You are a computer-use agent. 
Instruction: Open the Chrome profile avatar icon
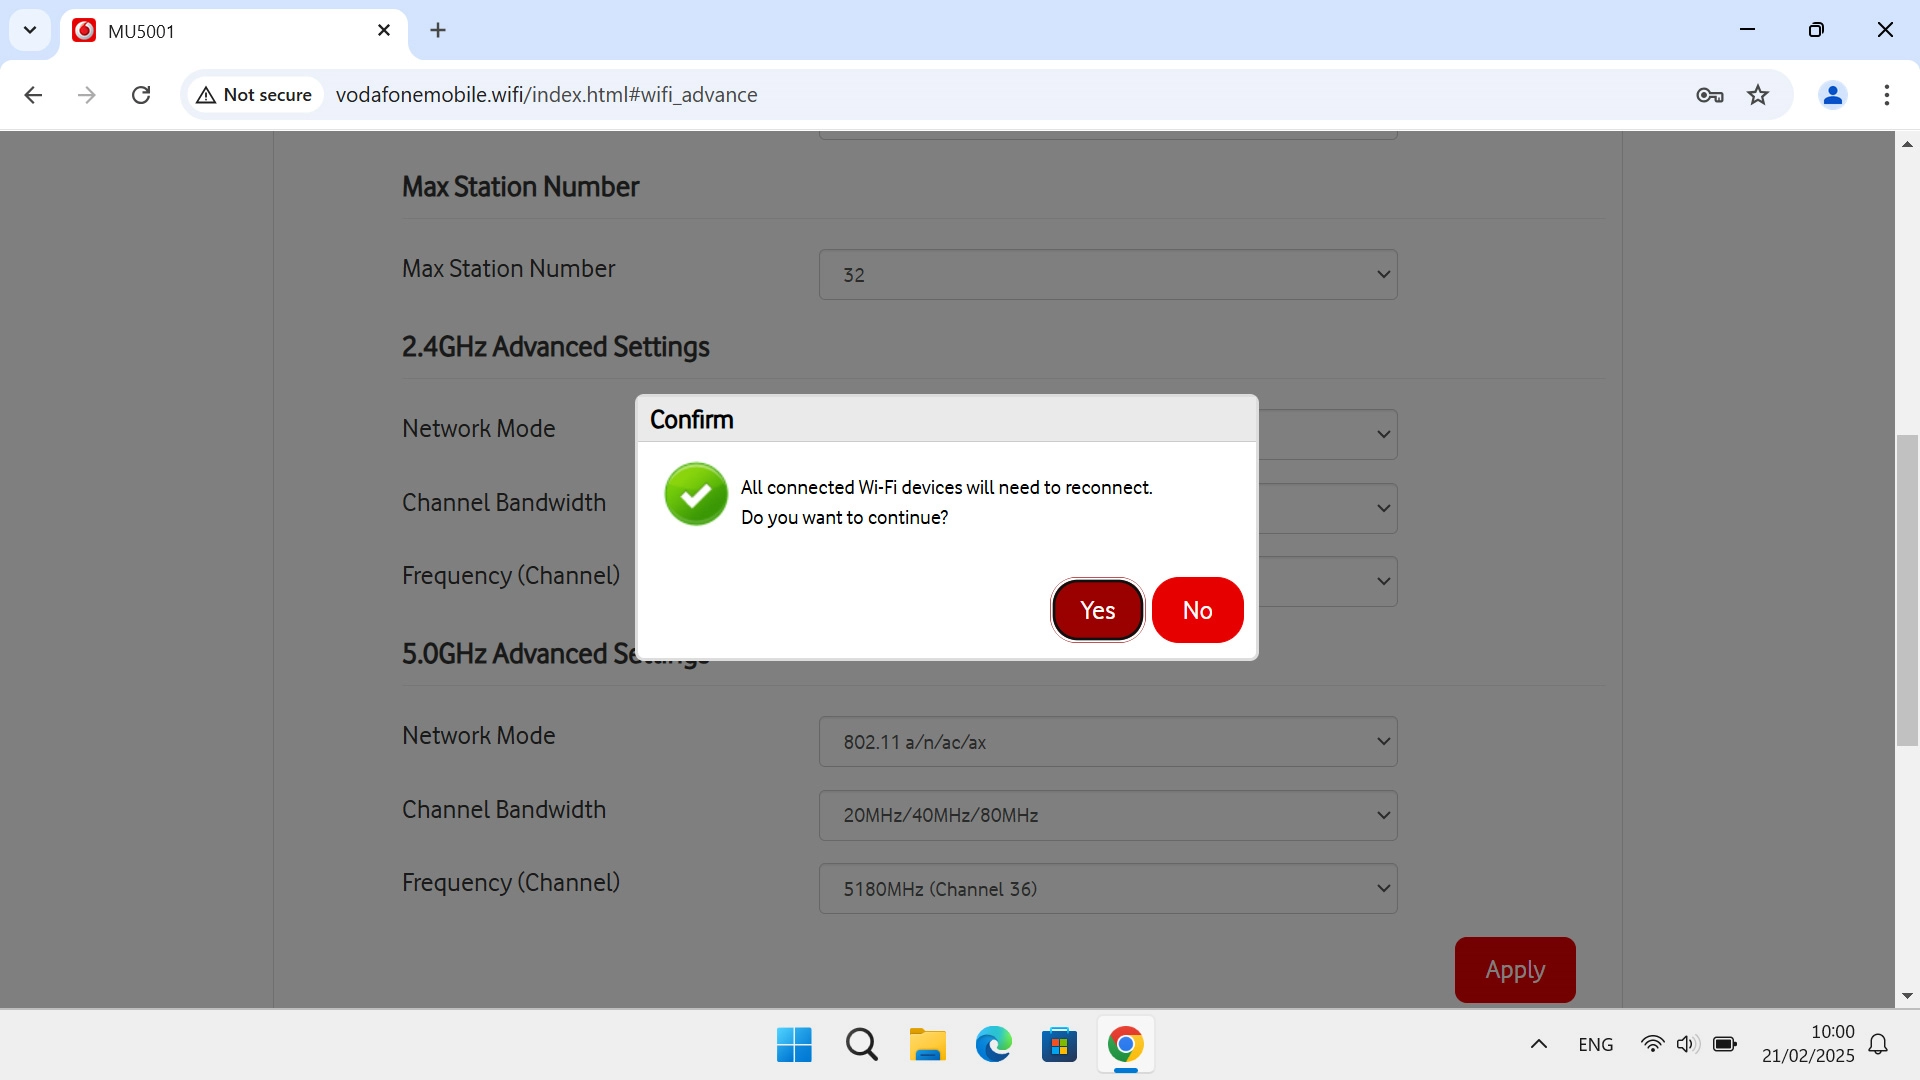tap(1832, 95)
